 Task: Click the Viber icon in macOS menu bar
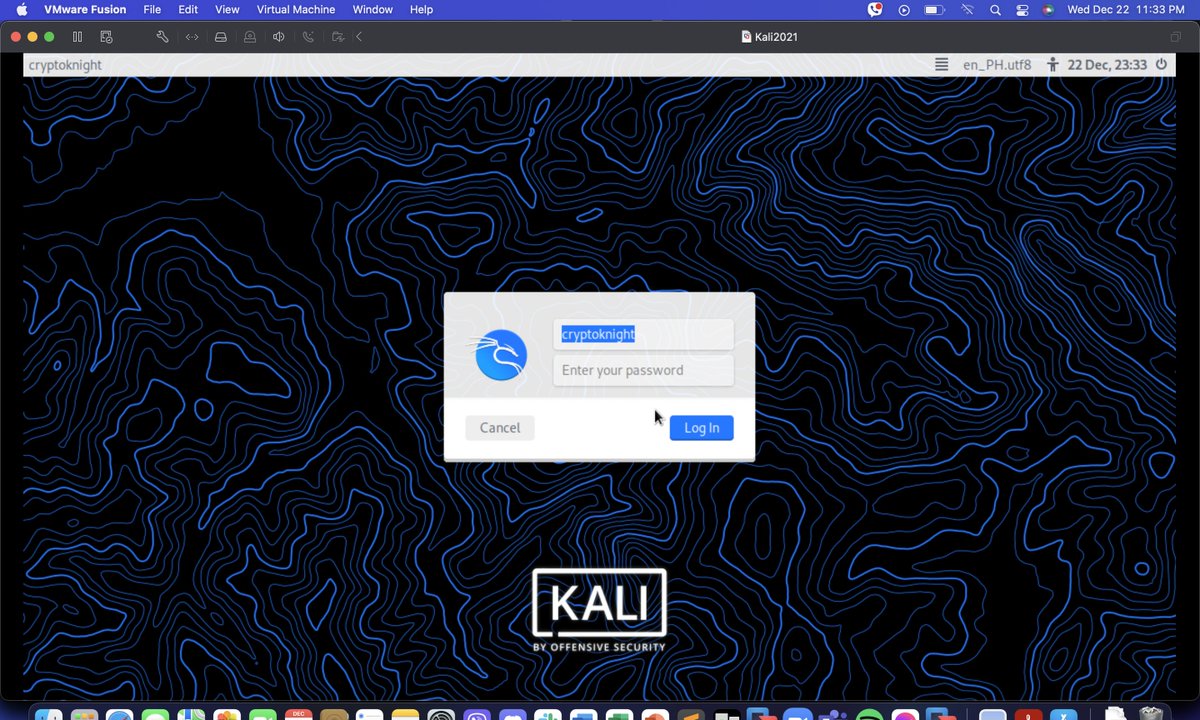coord(875,9)
